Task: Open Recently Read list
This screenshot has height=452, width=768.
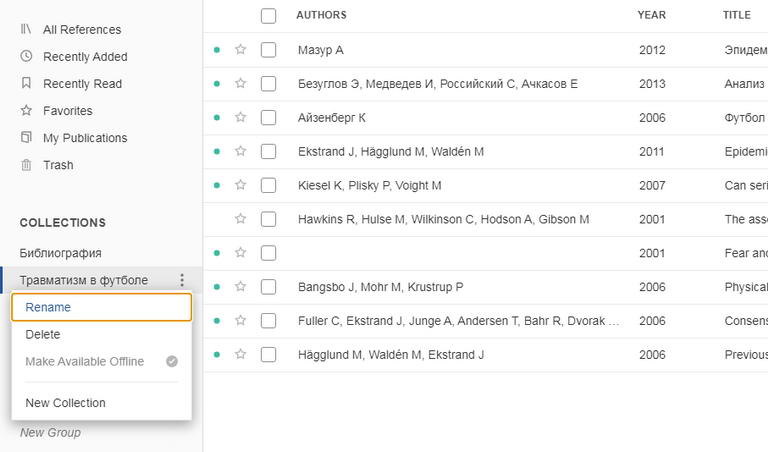Action: coord(82,84)
